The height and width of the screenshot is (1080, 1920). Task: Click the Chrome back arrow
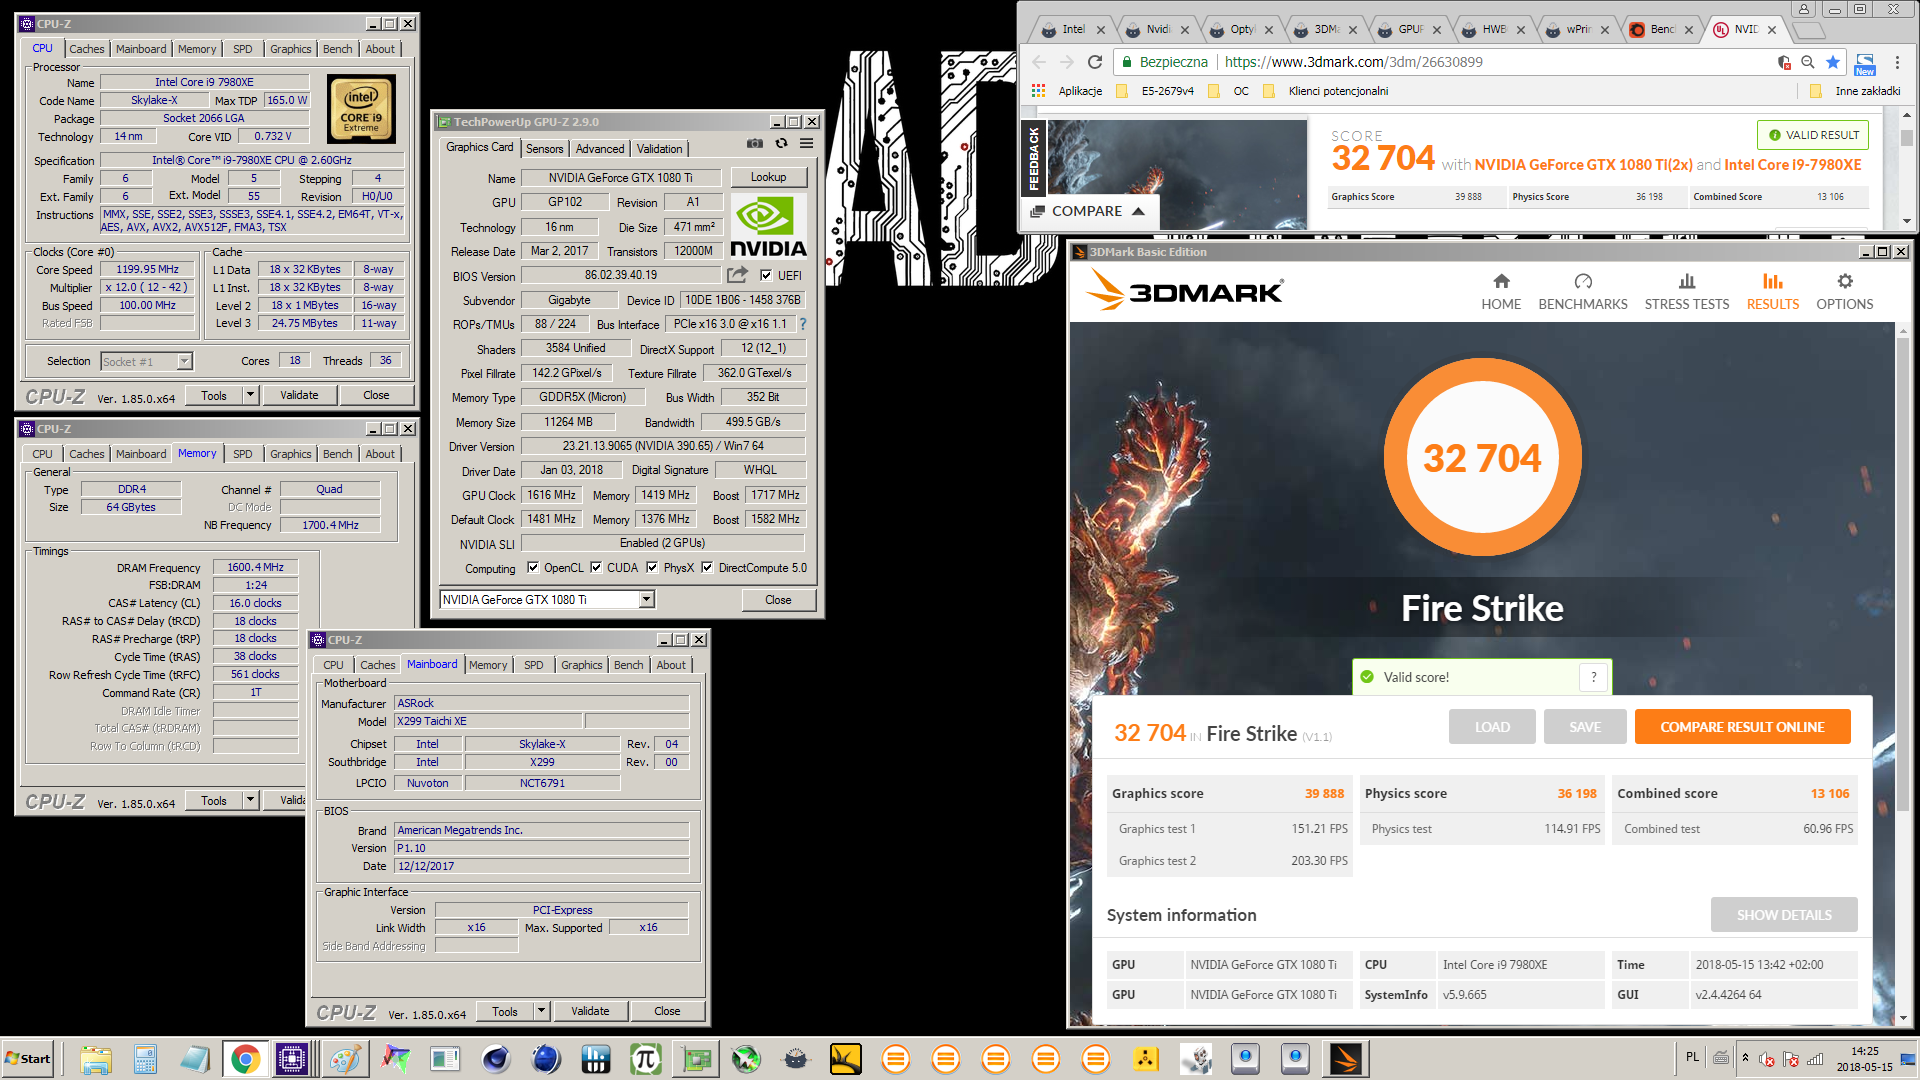[x=1039, y=62]
